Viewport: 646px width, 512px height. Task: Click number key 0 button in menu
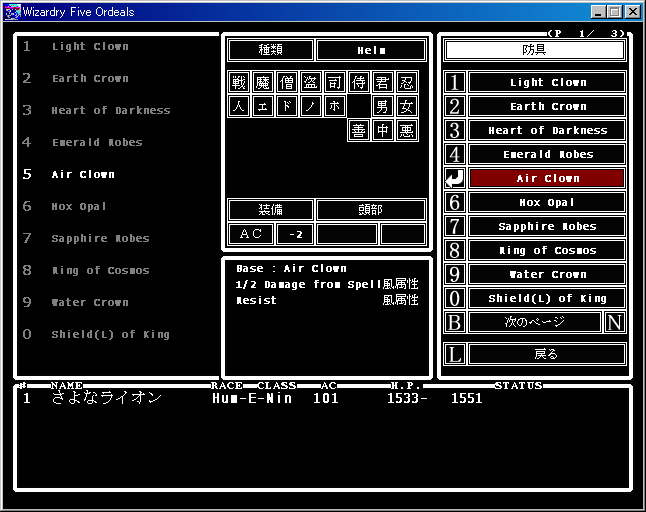coord(455,298)
